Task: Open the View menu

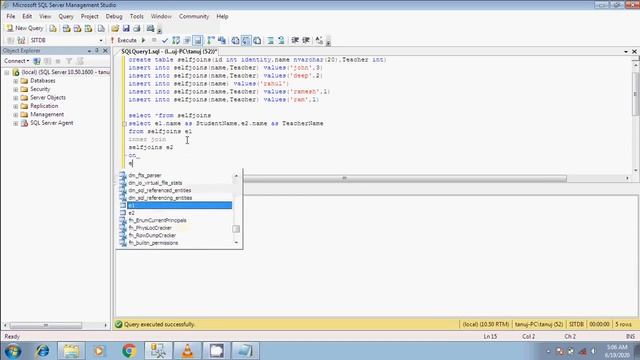Action: click(45, 16)
